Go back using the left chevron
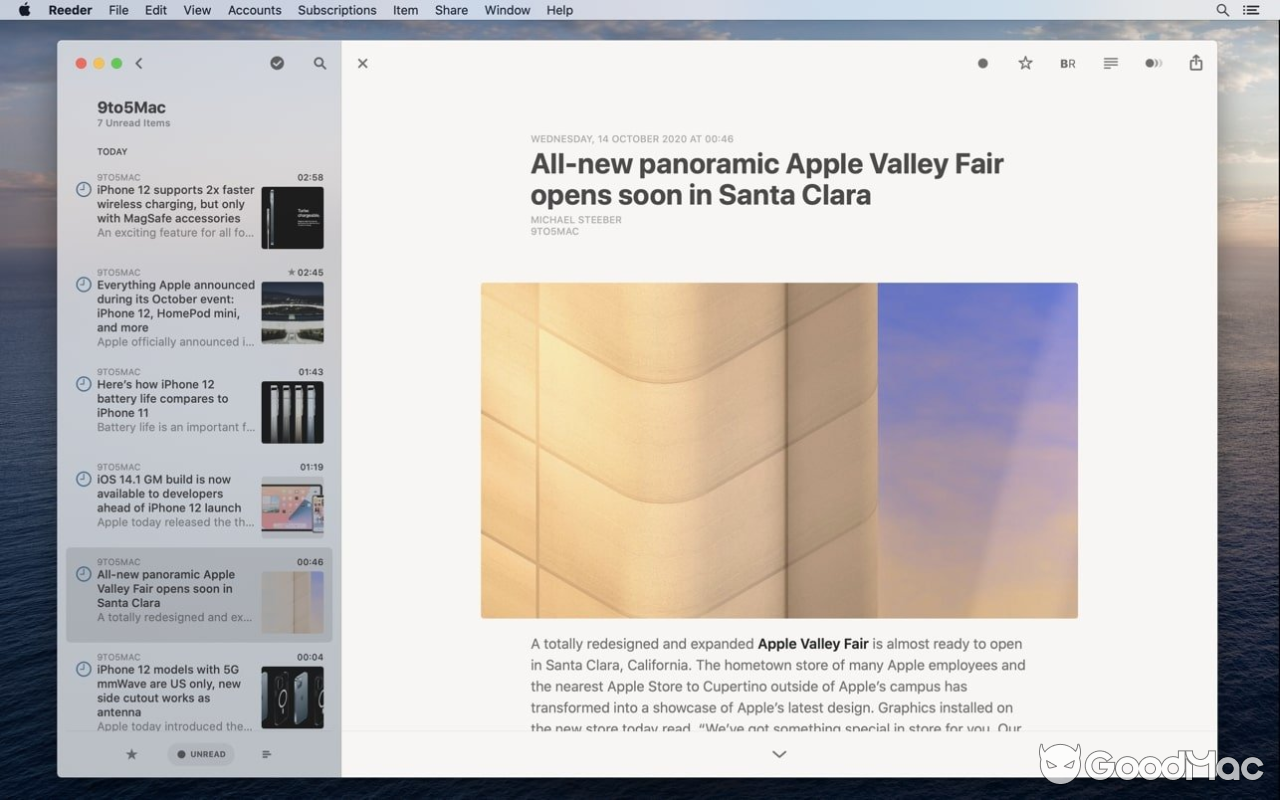Viewport: 1280px width, 800px height. 139,63
